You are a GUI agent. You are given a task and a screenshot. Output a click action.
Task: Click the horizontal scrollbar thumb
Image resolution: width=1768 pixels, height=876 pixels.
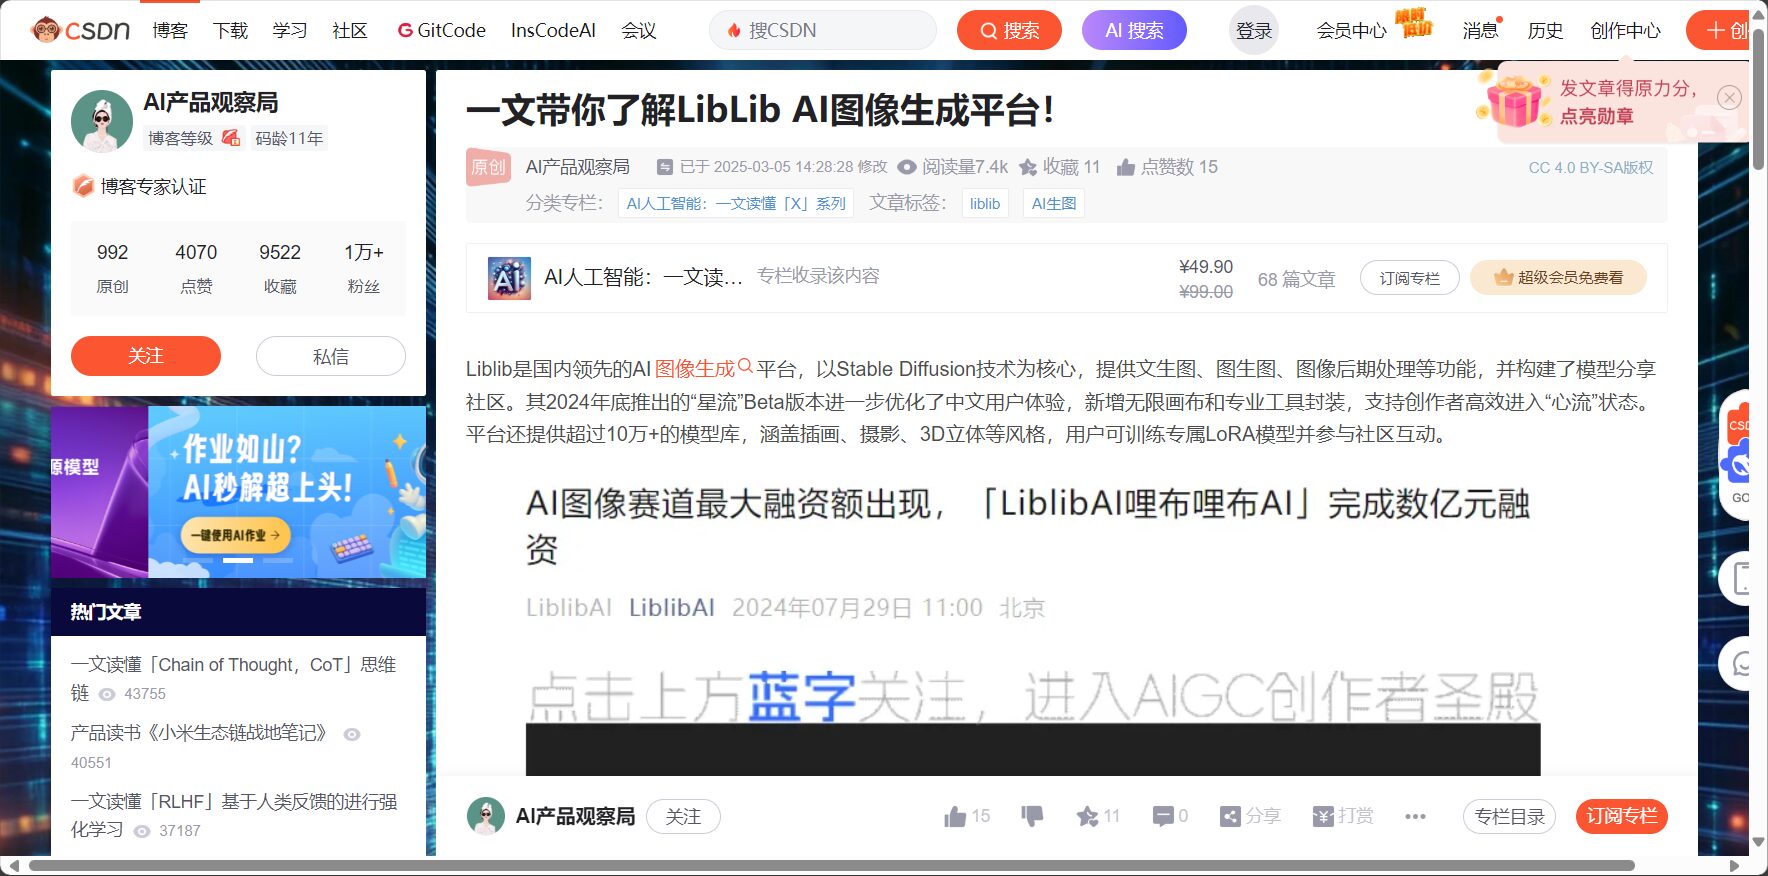coord(832,865)
